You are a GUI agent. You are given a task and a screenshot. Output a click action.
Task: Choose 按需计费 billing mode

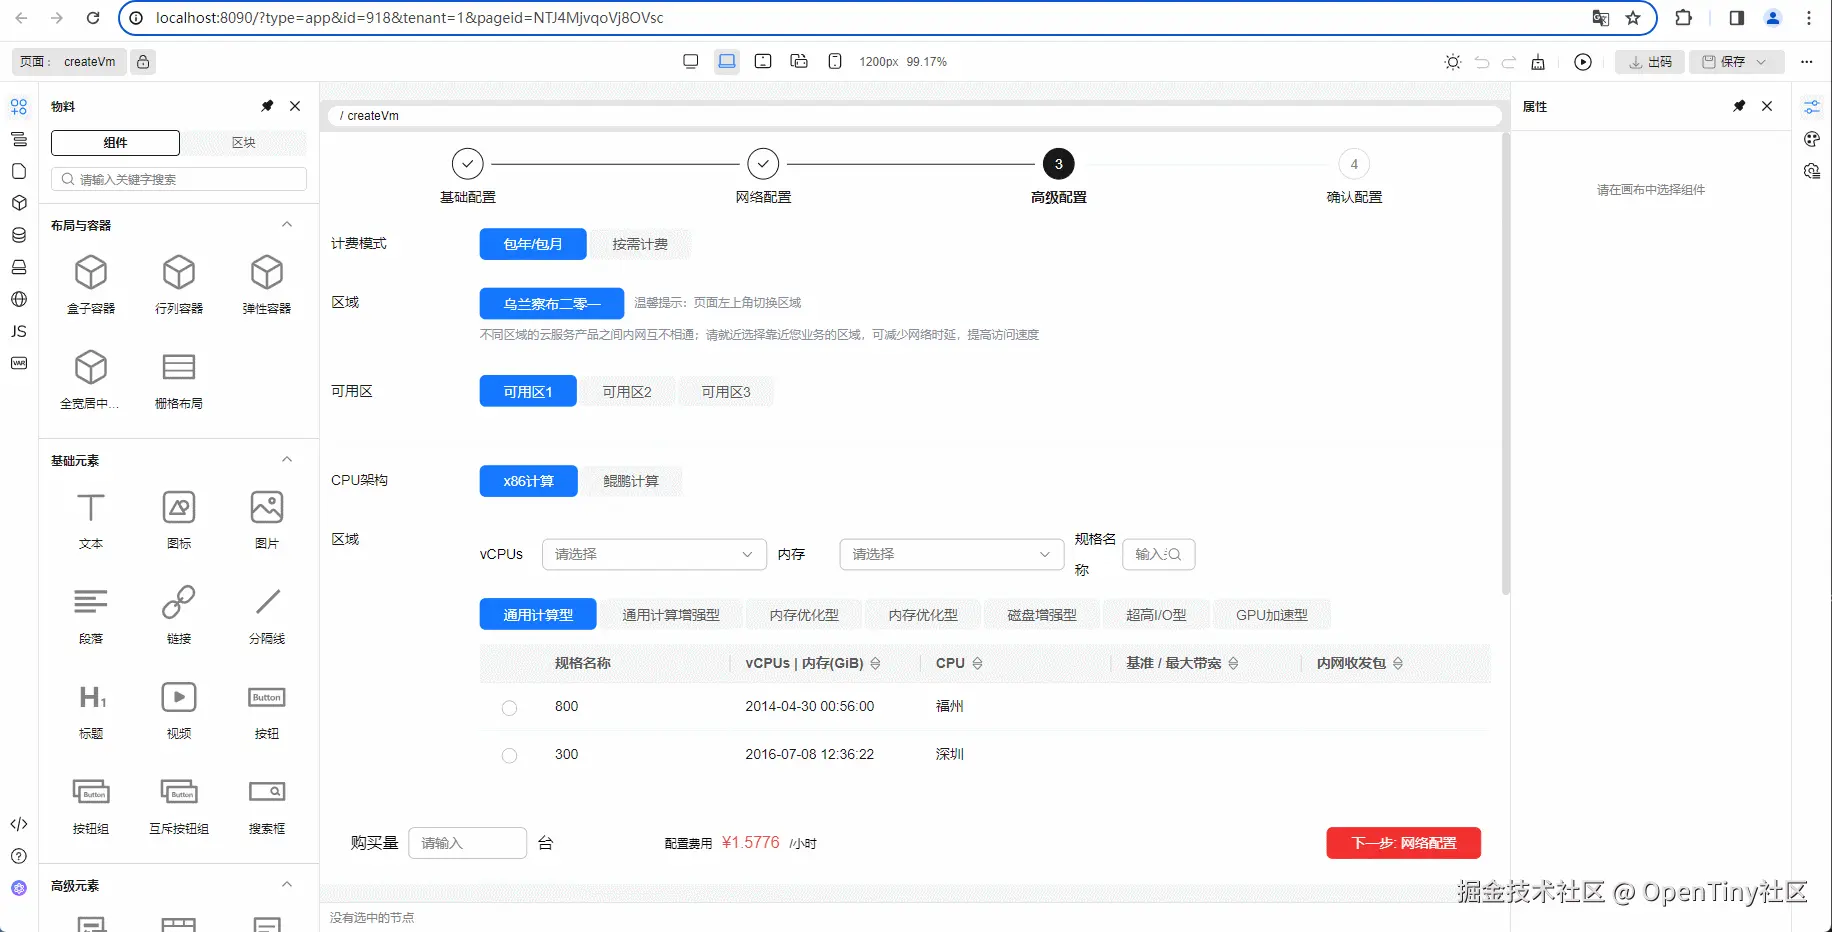coord(640,244)
